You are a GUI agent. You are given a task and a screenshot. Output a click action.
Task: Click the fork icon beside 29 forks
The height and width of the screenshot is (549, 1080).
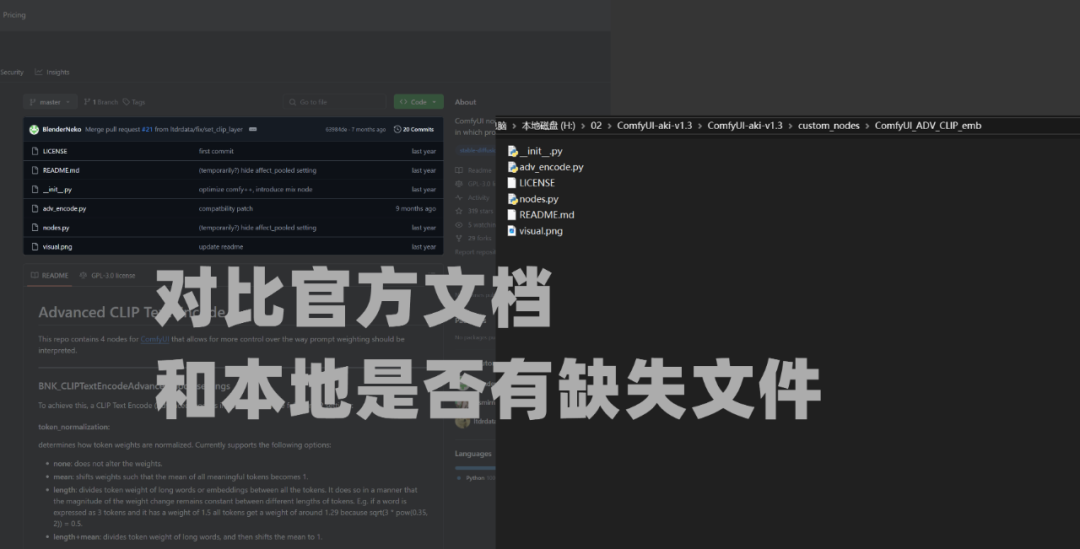[459, 238]
